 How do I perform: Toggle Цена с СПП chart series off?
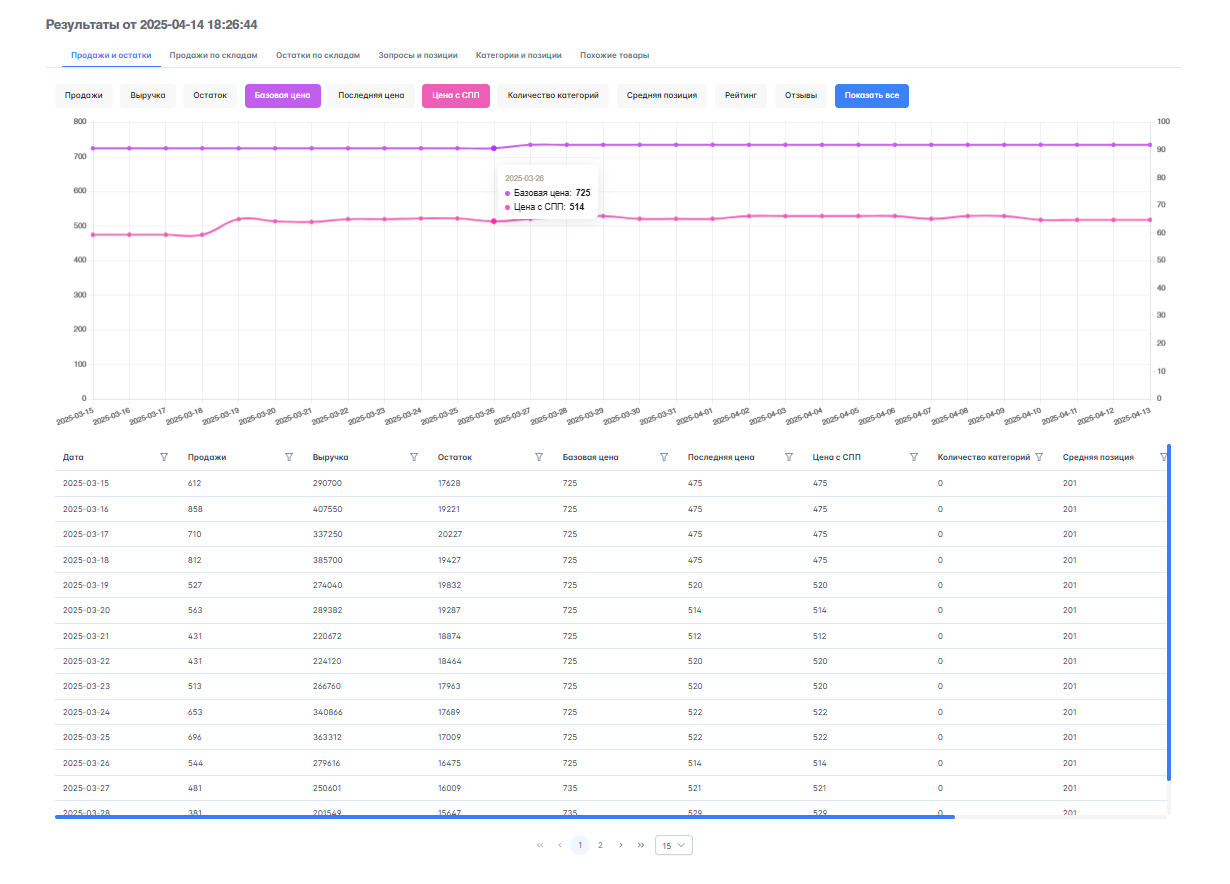[455, 96]
